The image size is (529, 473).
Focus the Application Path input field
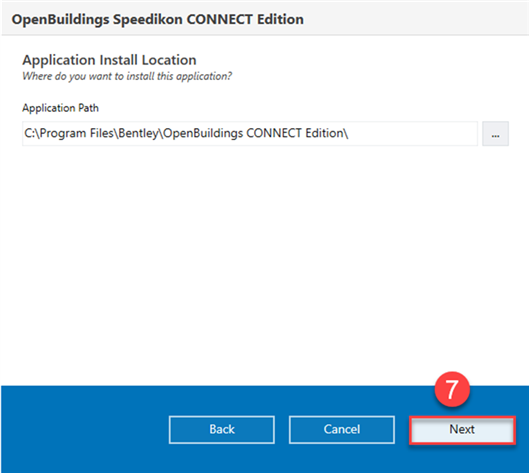[250, 134]
